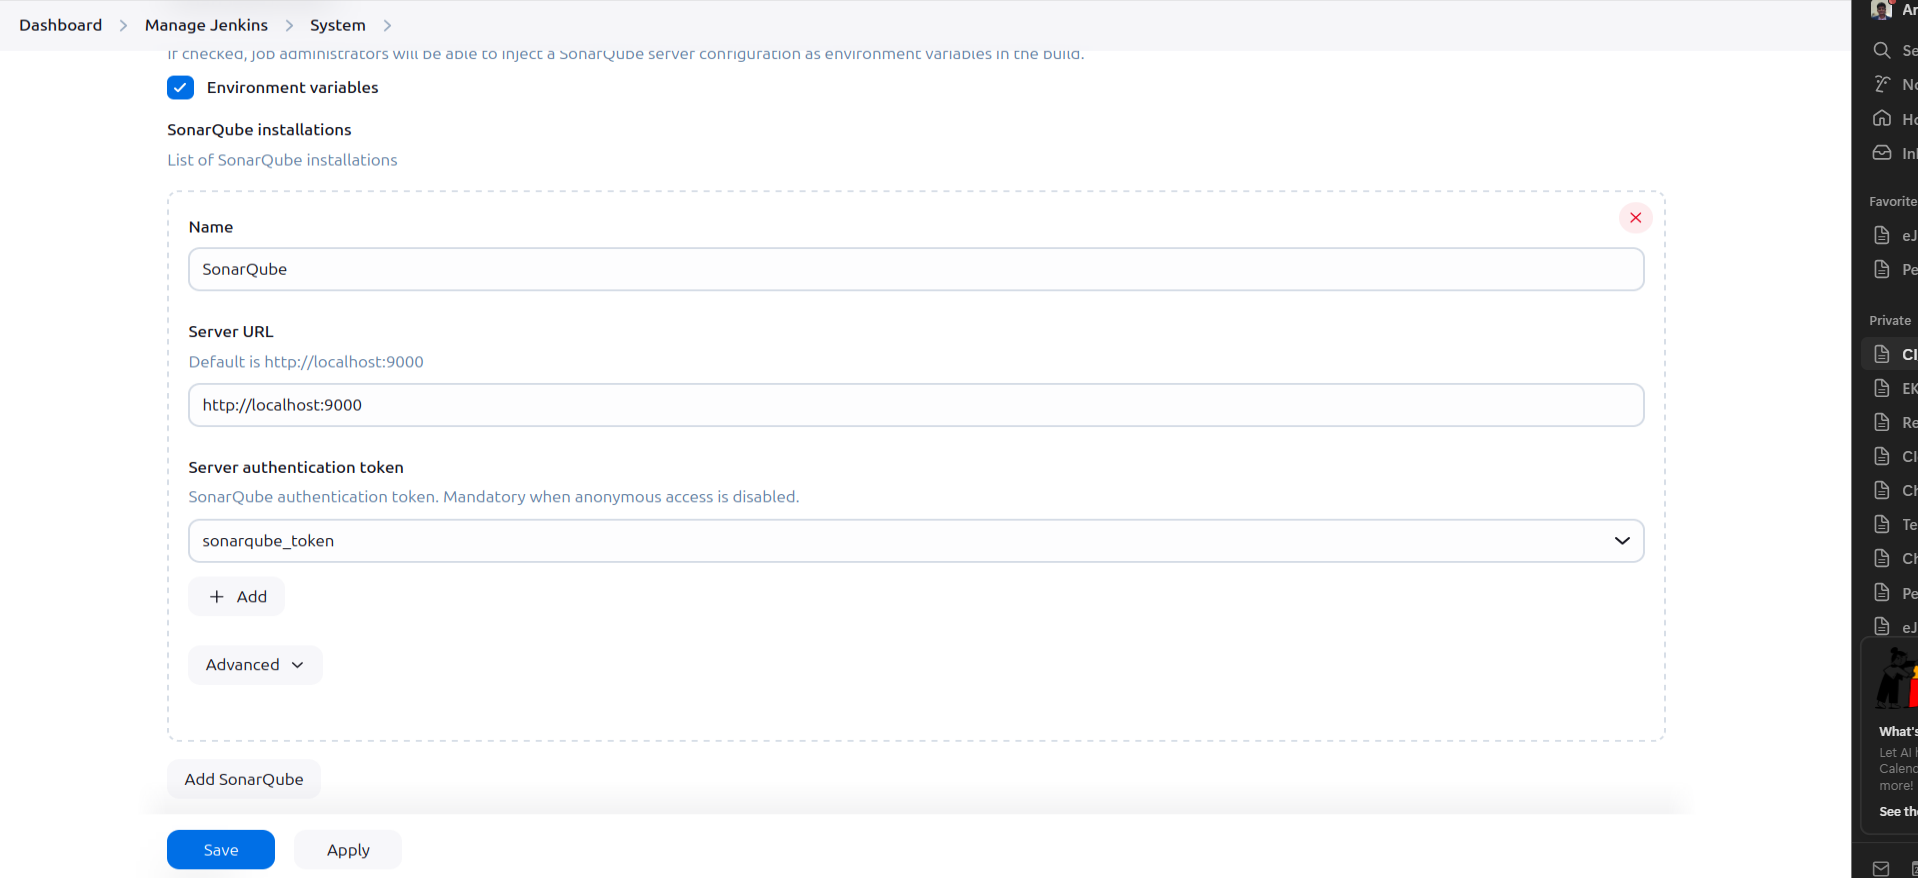Viewport: 1918px width, 878px height.
Task: Click the Notion AI icon below search
Action: 1882,84
